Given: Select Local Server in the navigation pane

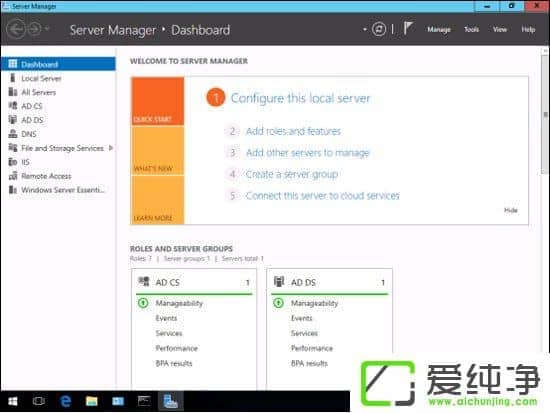Looking at the screenshot, I should pos(58,78).
